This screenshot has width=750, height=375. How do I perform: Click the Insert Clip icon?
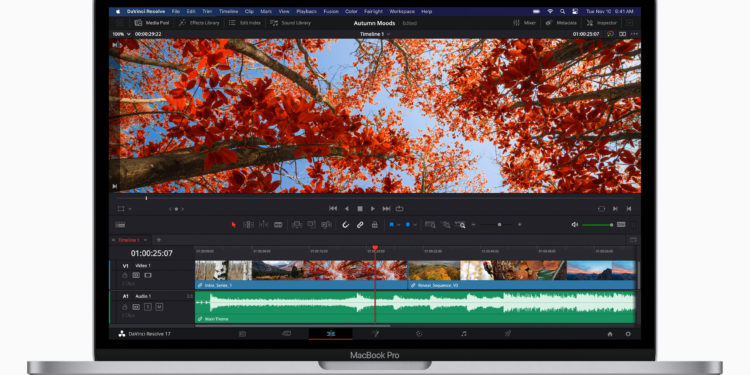coord(297,224)
